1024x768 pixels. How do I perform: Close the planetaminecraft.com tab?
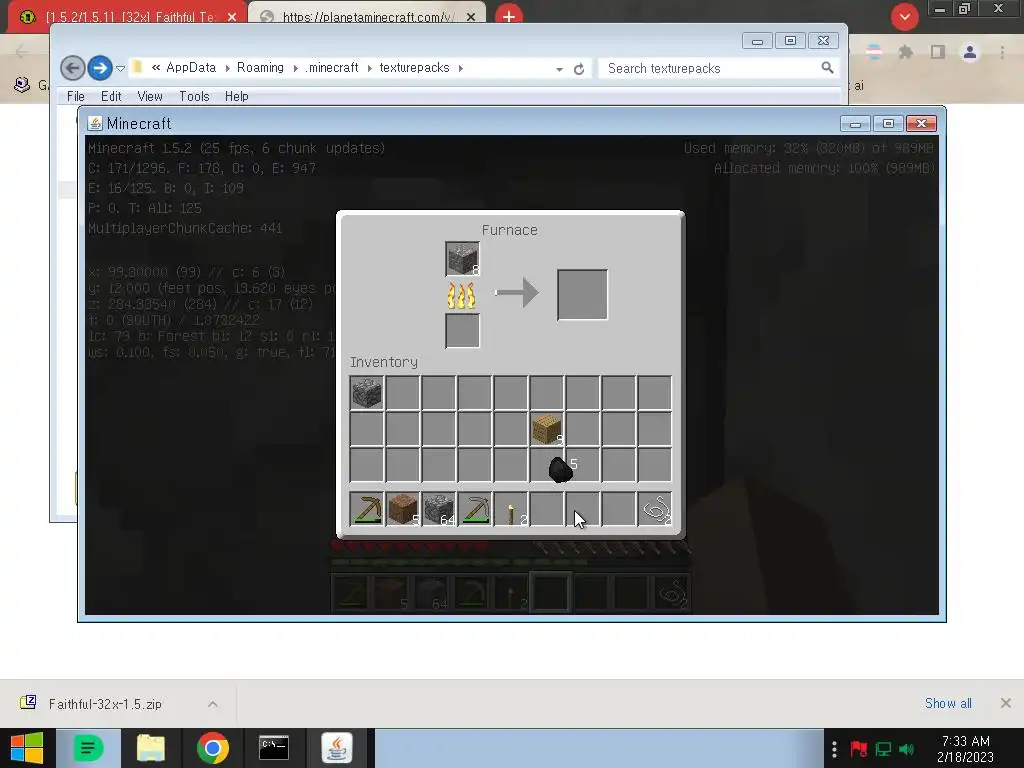(471, 17)
